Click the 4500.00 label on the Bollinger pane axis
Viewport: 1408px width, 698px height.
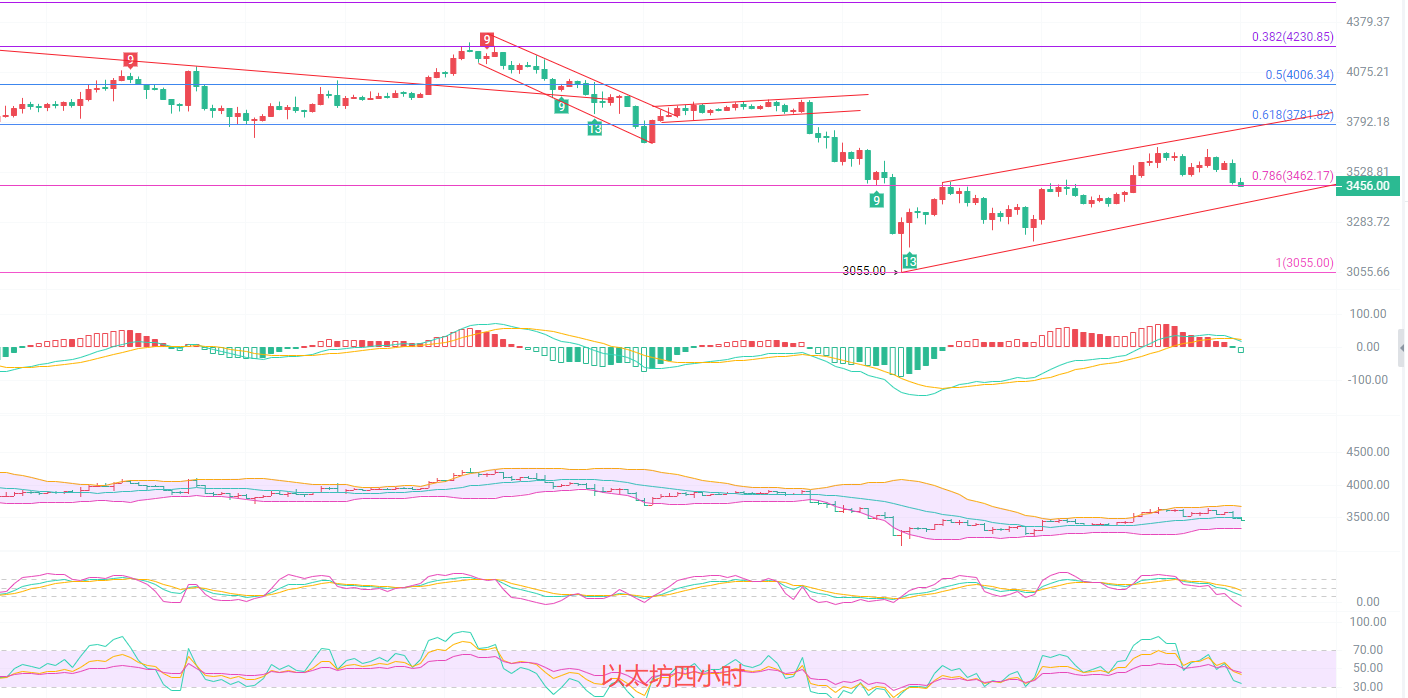pos(1368,452)
